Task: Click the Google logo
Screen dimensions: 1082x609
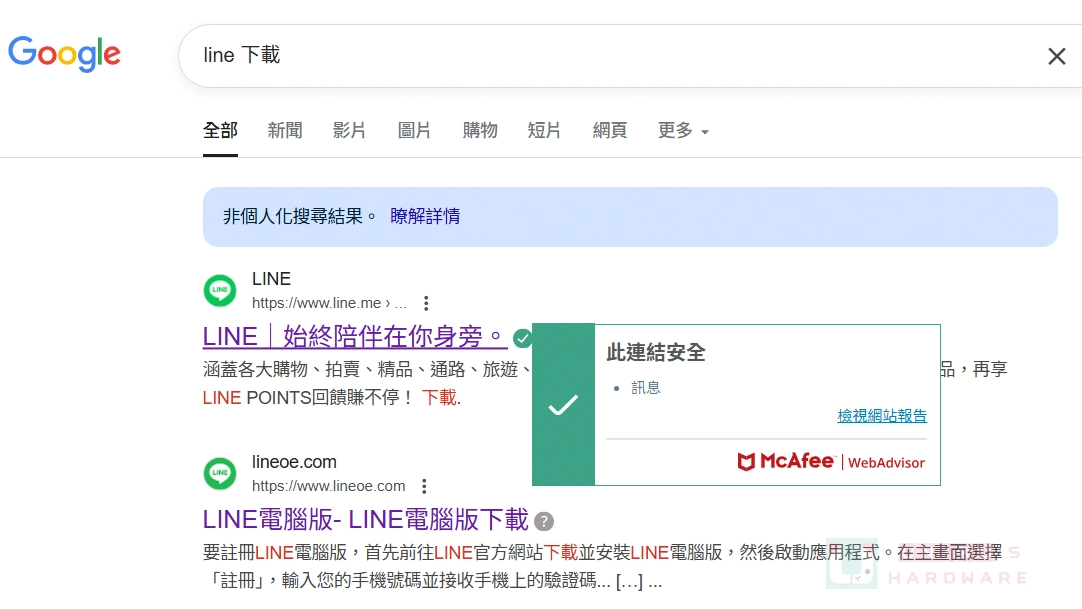Action: [64, 54]
